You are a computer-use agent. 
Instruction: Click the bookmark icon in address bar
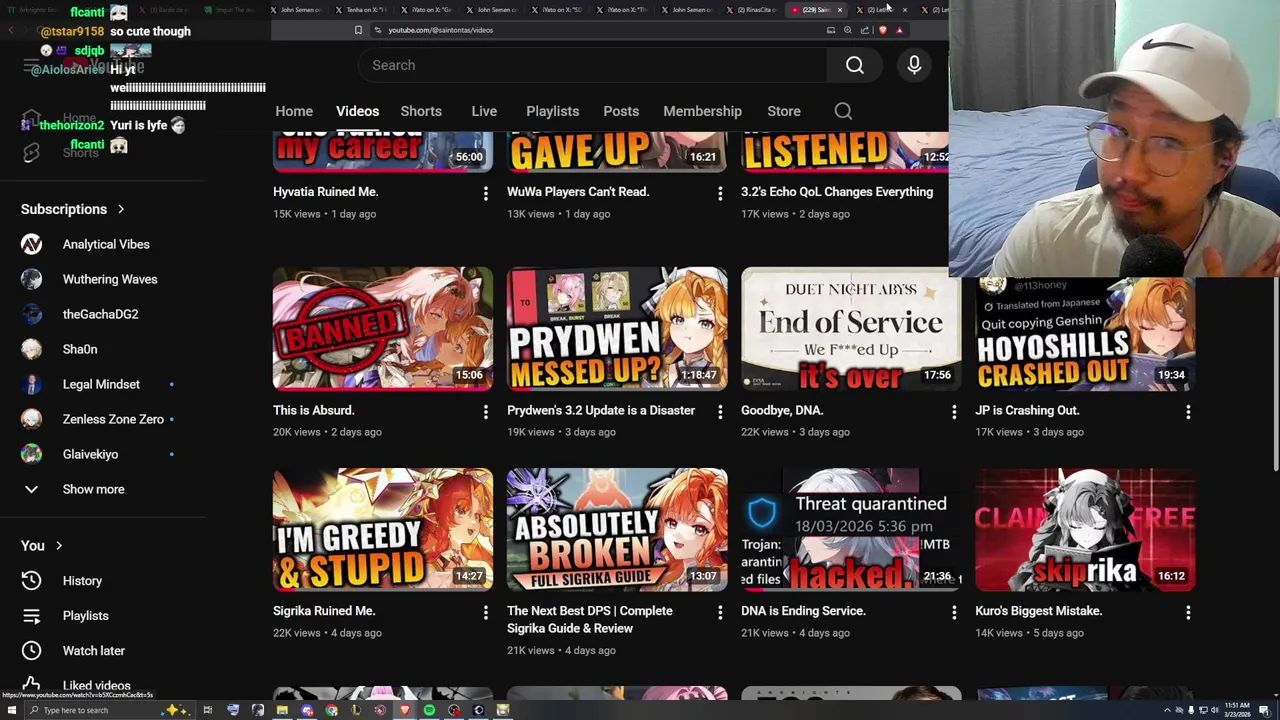tap(358, 30)
